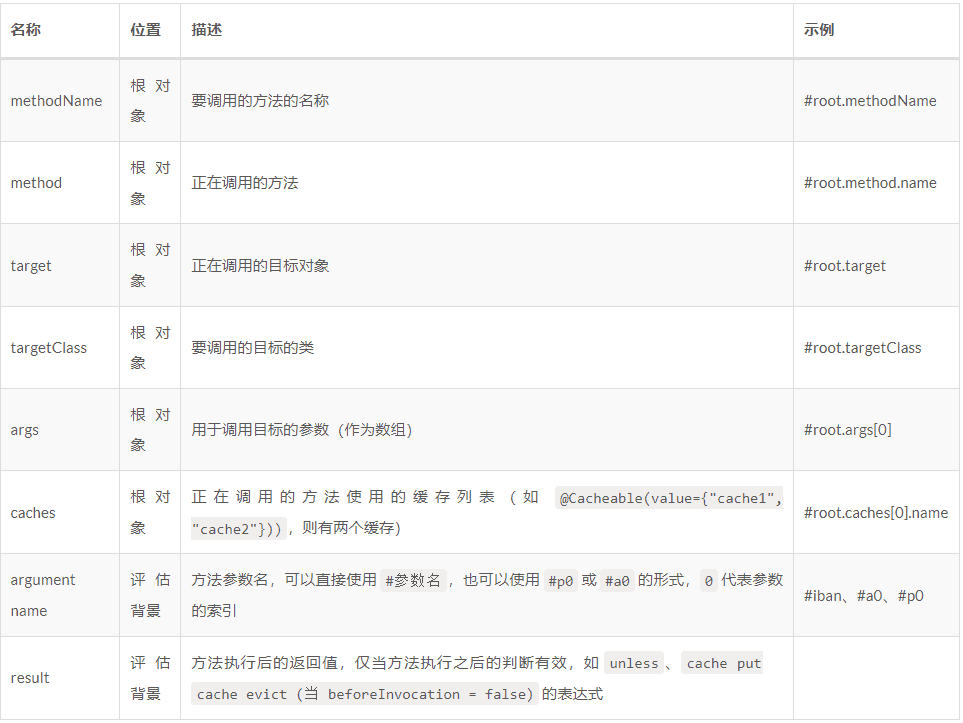Click the "cache put" inline code tag
Viewport: 963px width, 723px height.
724,663
